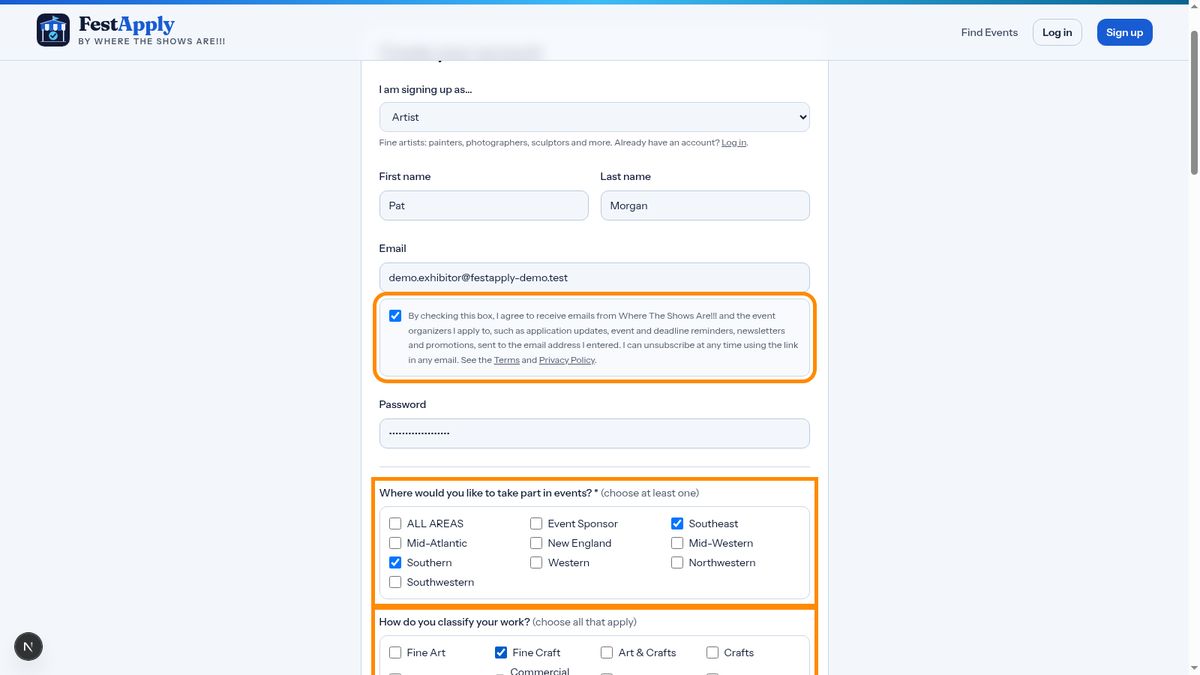
Task: Click into the Password field
Action: click(594, 433)
